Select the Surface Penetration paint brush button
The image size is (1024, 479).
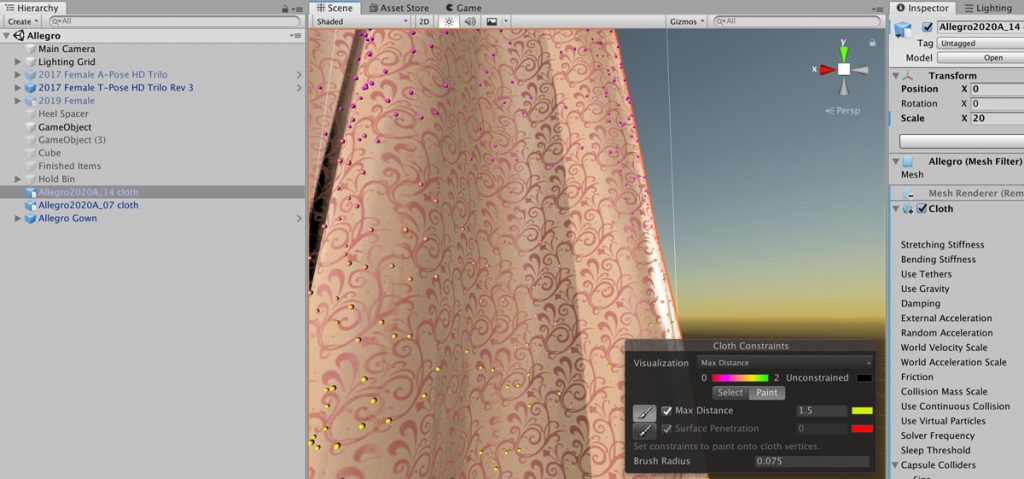645,431
